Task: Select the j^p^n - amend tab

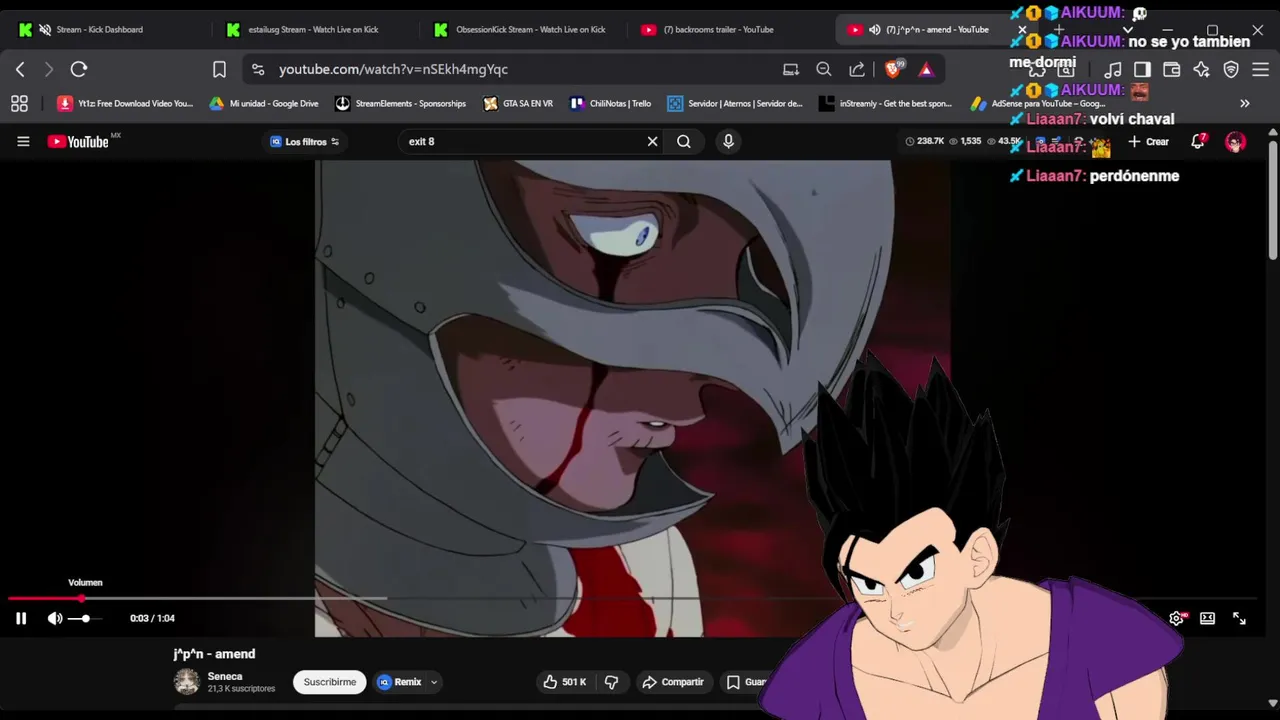Action: (936, 29)
